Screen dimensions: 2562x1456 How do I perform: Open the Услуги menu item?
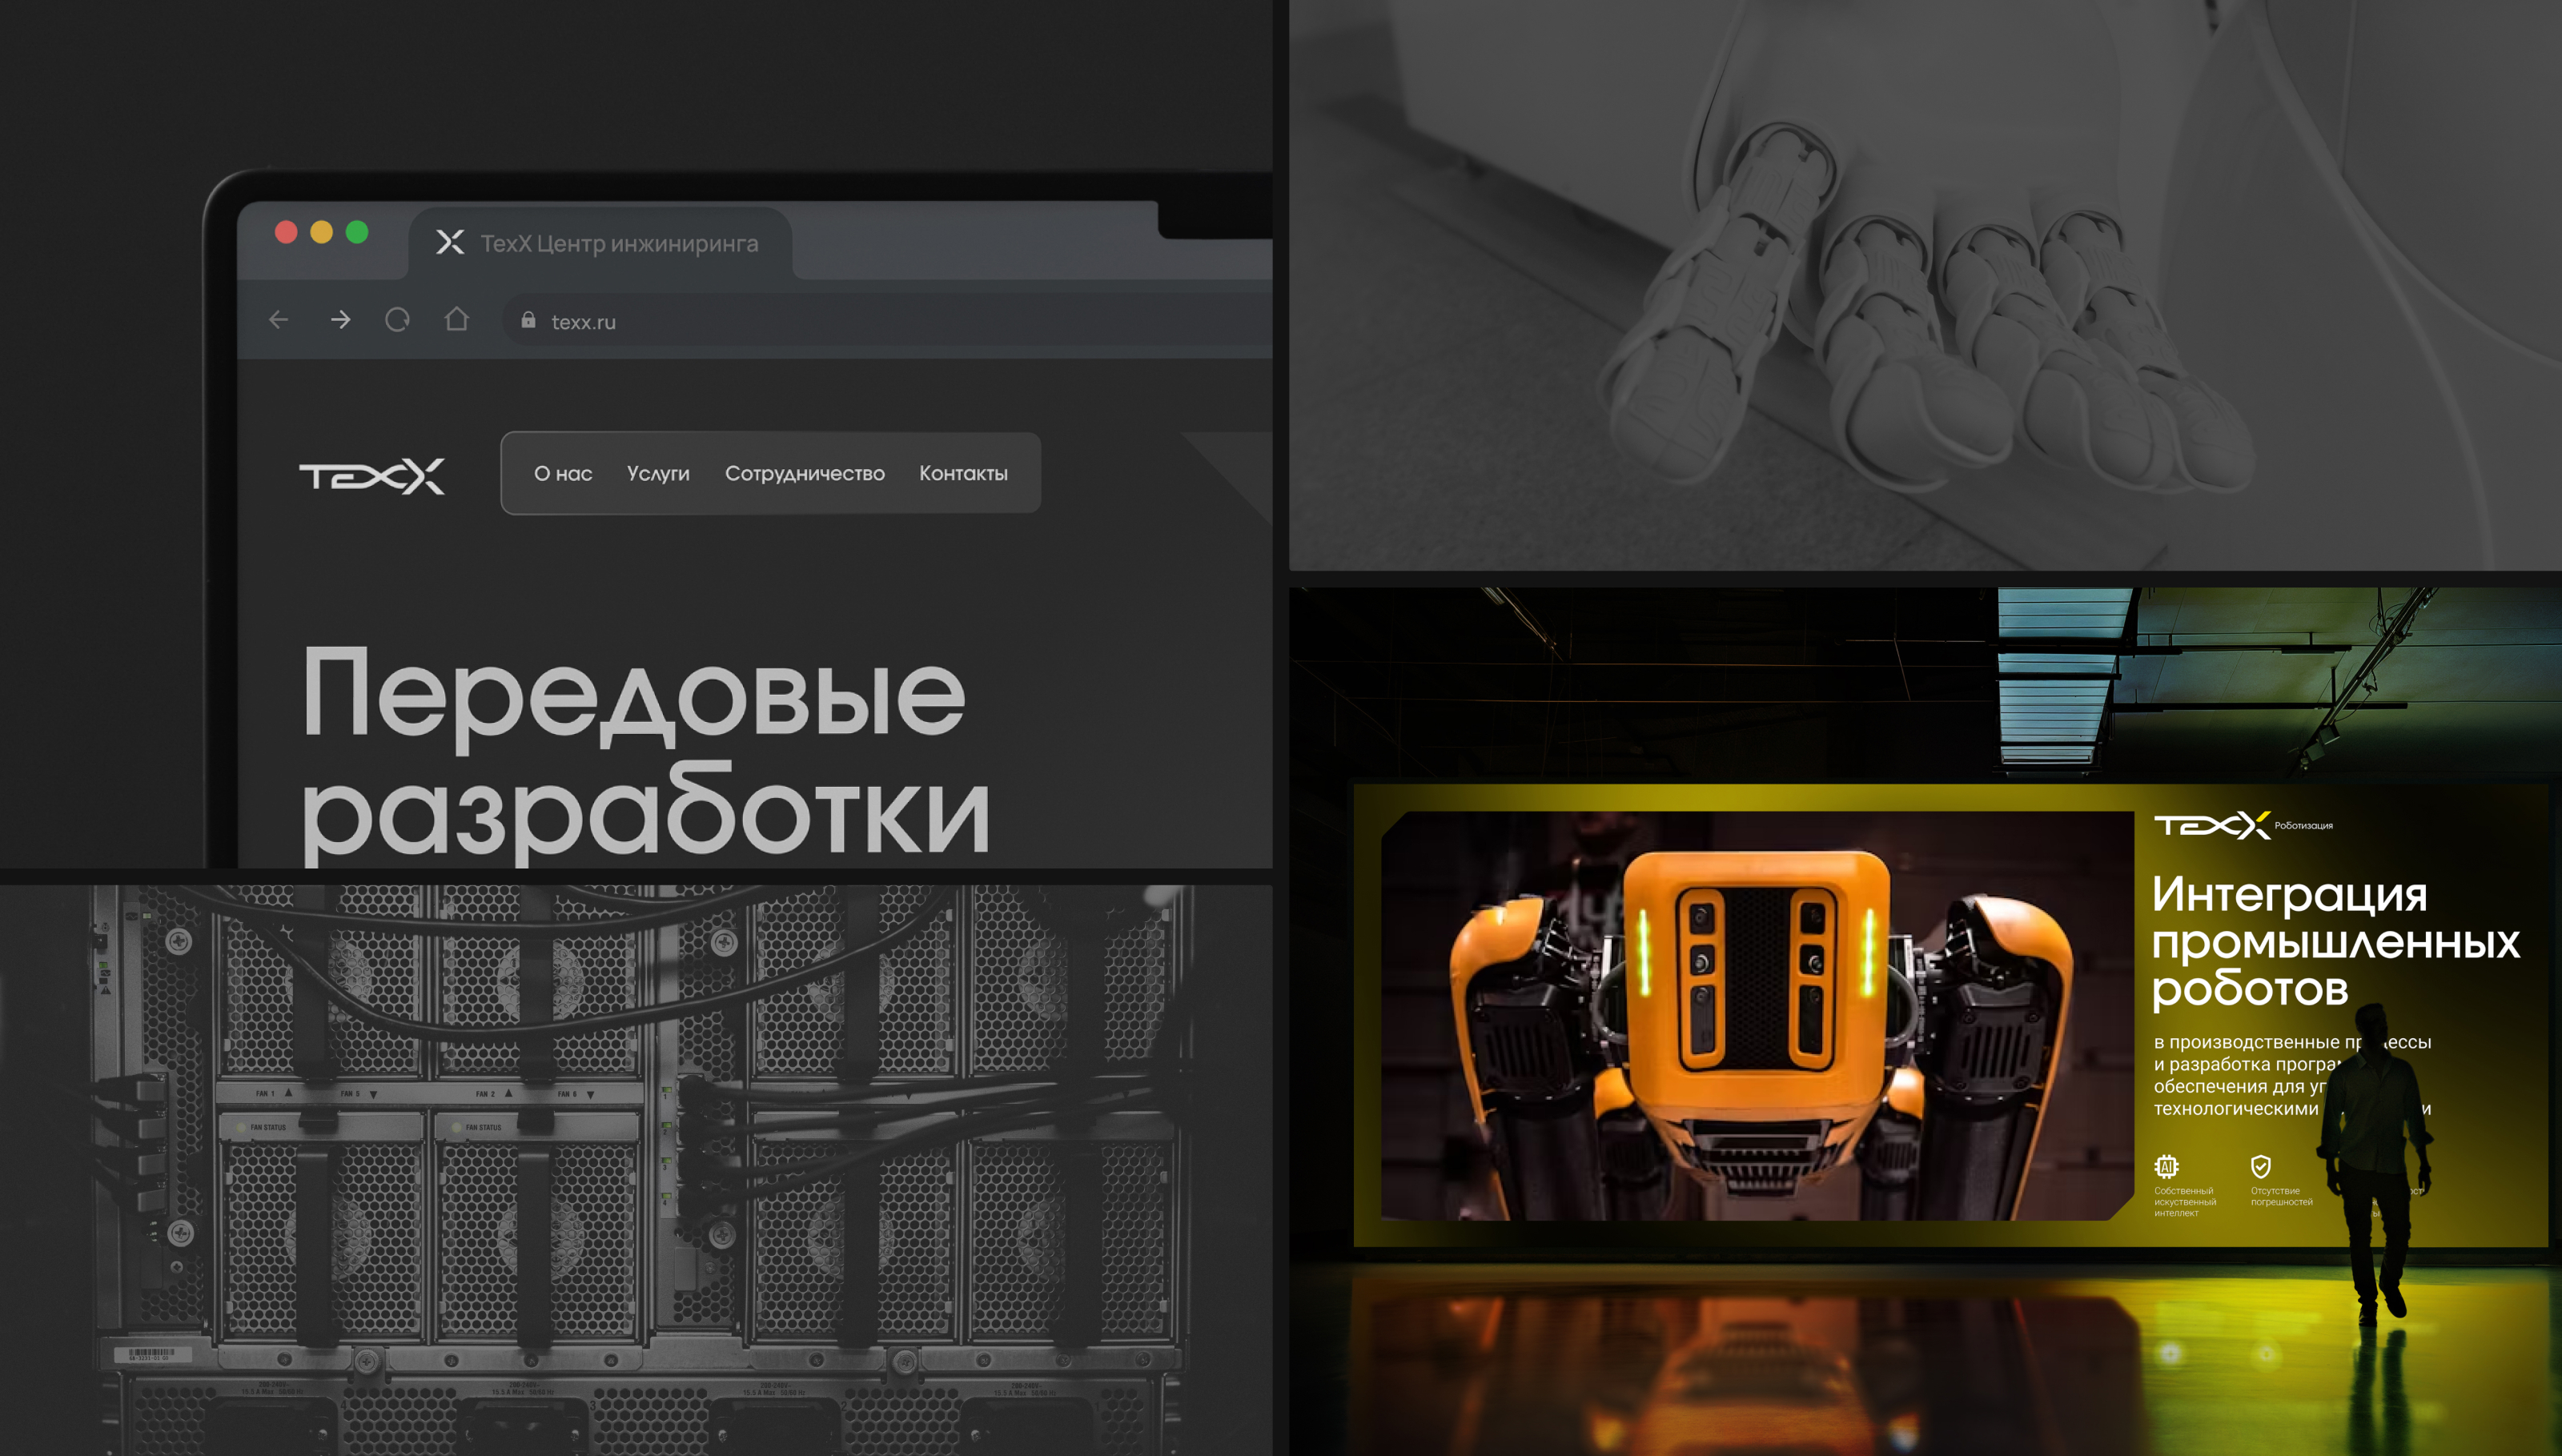click(658, 474)
